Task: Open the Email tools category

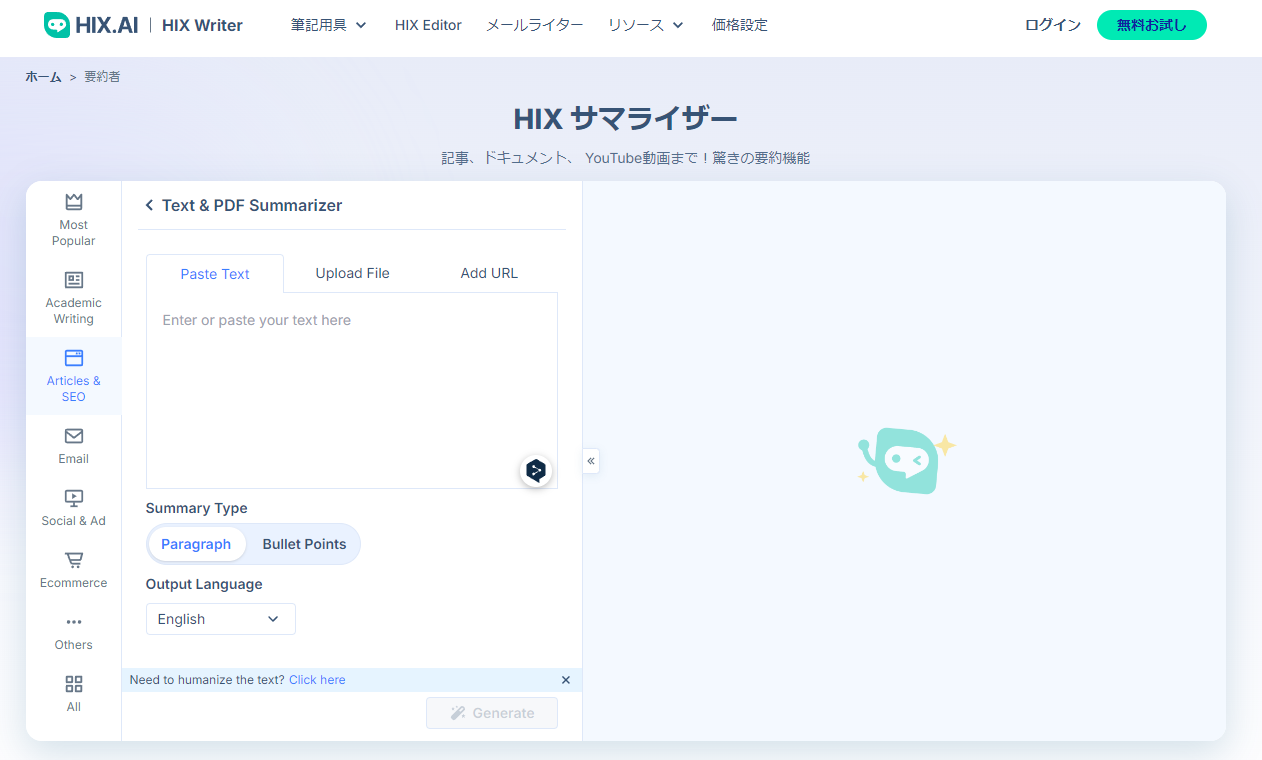Action: pos(73,444)
